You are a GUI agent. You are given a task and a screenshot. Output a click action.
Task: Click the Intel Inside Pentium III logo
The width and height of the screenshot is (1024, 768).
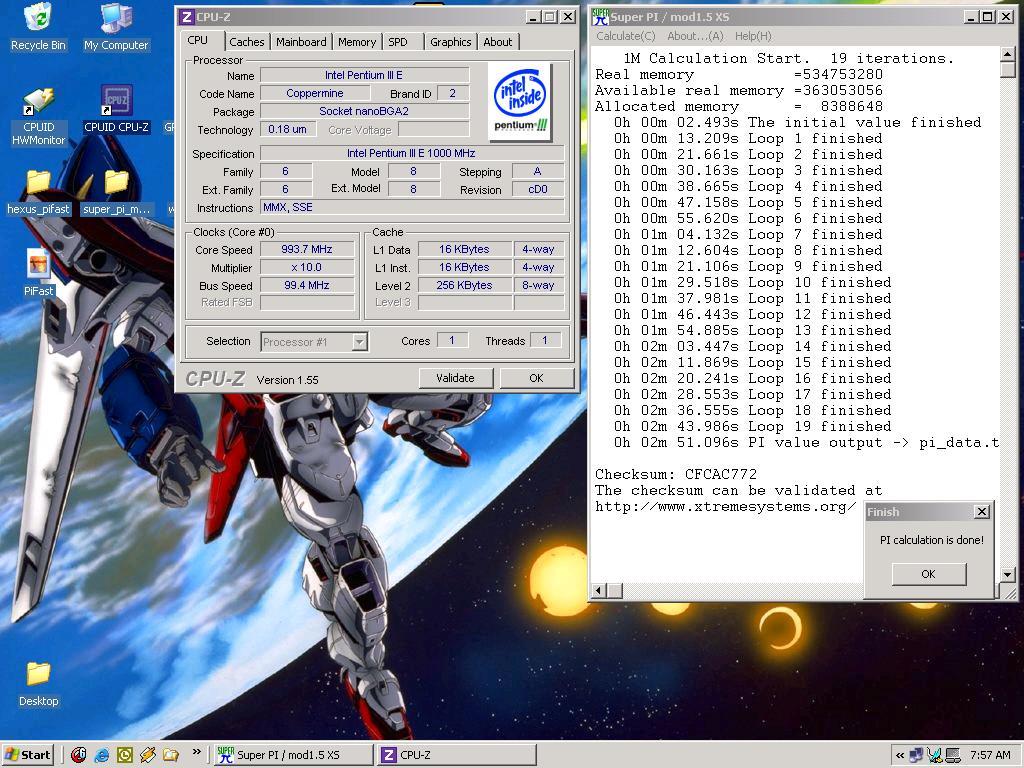point(520,102)
